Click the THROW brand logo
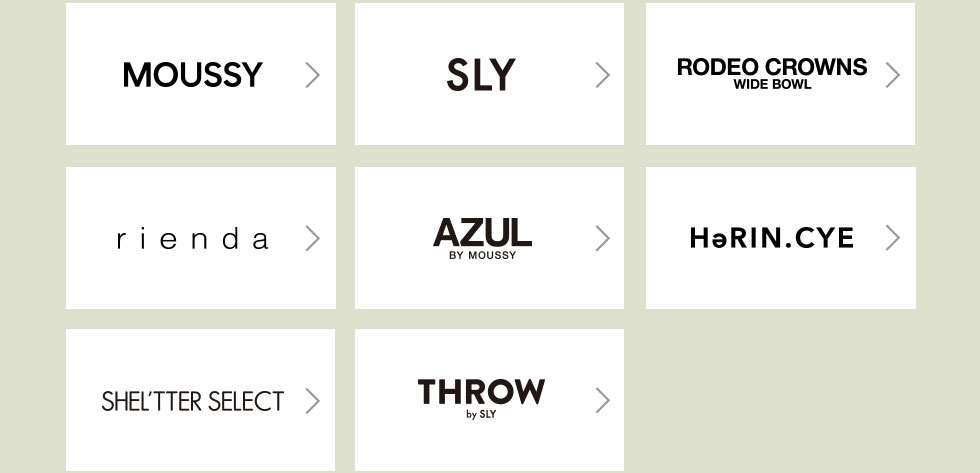 tap(481, 391)
